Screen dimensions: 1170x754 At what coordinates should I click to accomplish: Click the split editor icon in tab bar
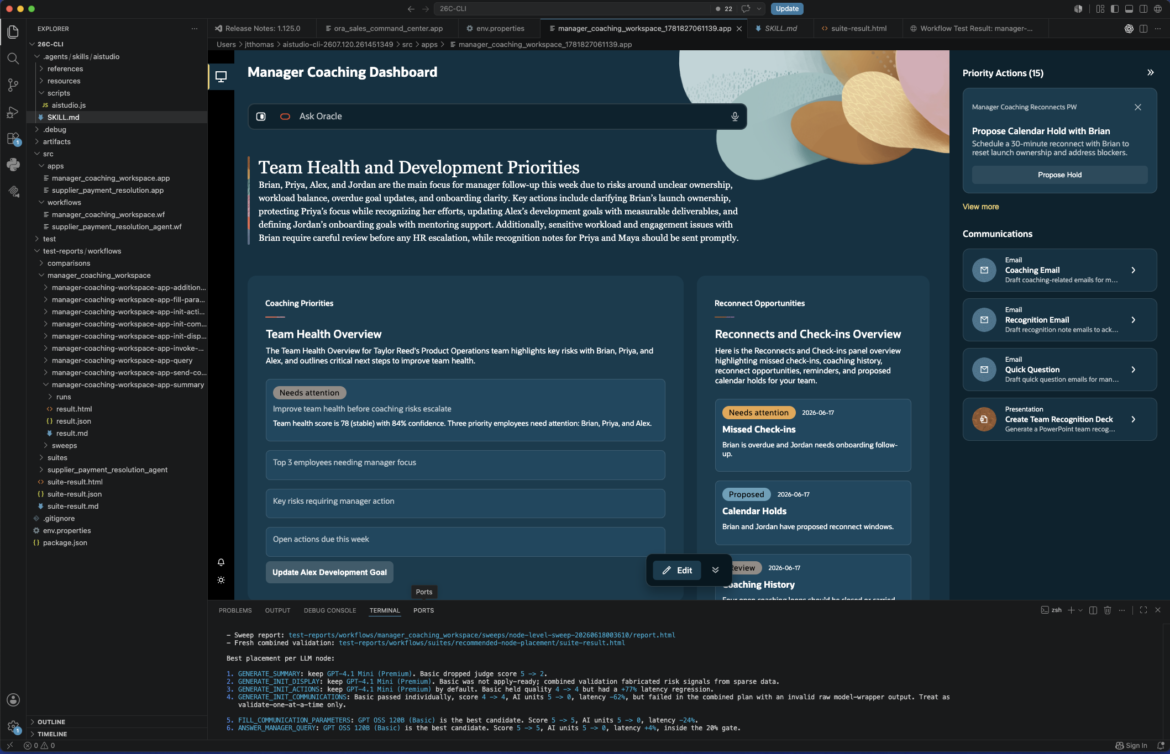click(x=1143, y=28)
